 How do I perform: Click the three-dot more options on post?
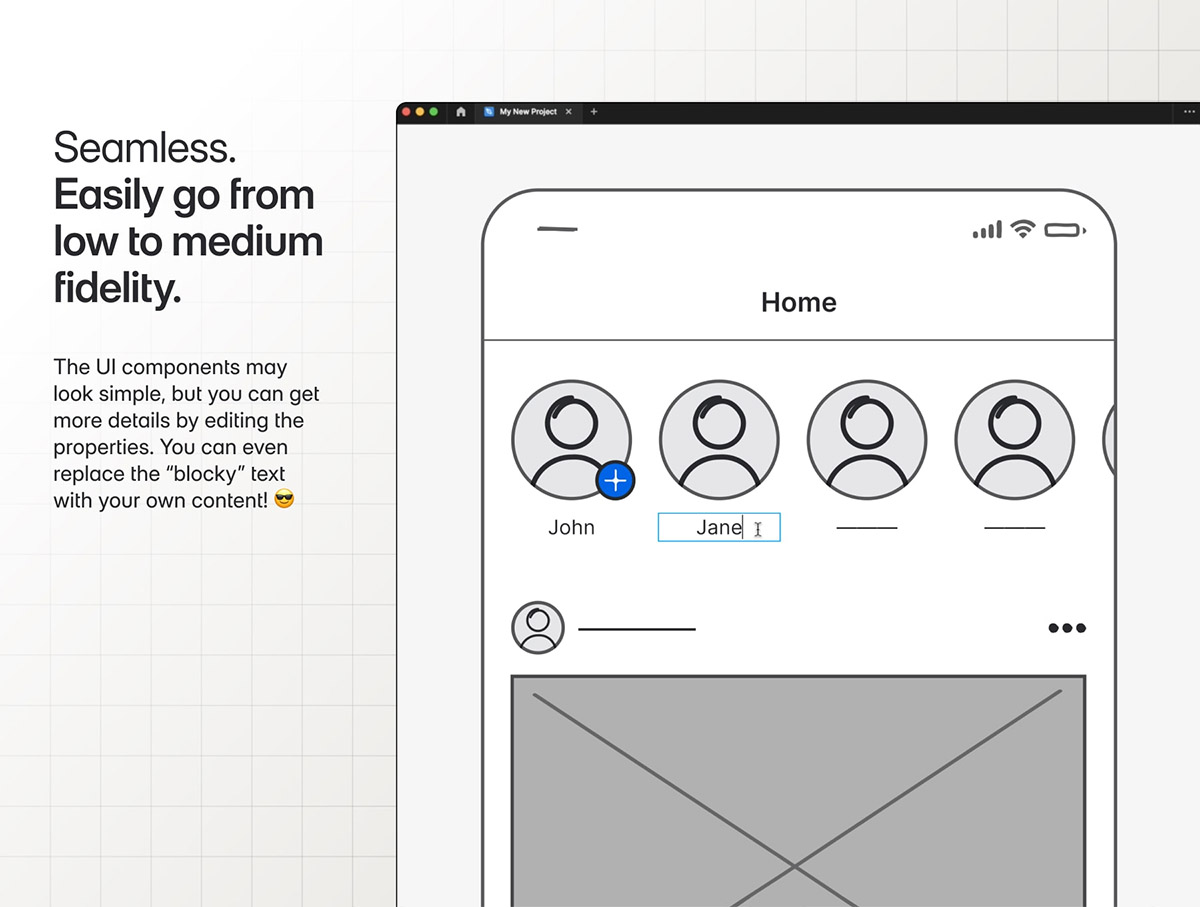[1066, 628]
